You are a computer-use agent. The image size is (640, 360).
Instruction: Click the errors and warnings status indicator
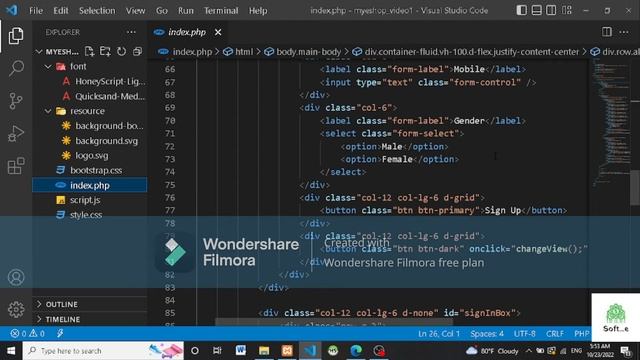28,333
